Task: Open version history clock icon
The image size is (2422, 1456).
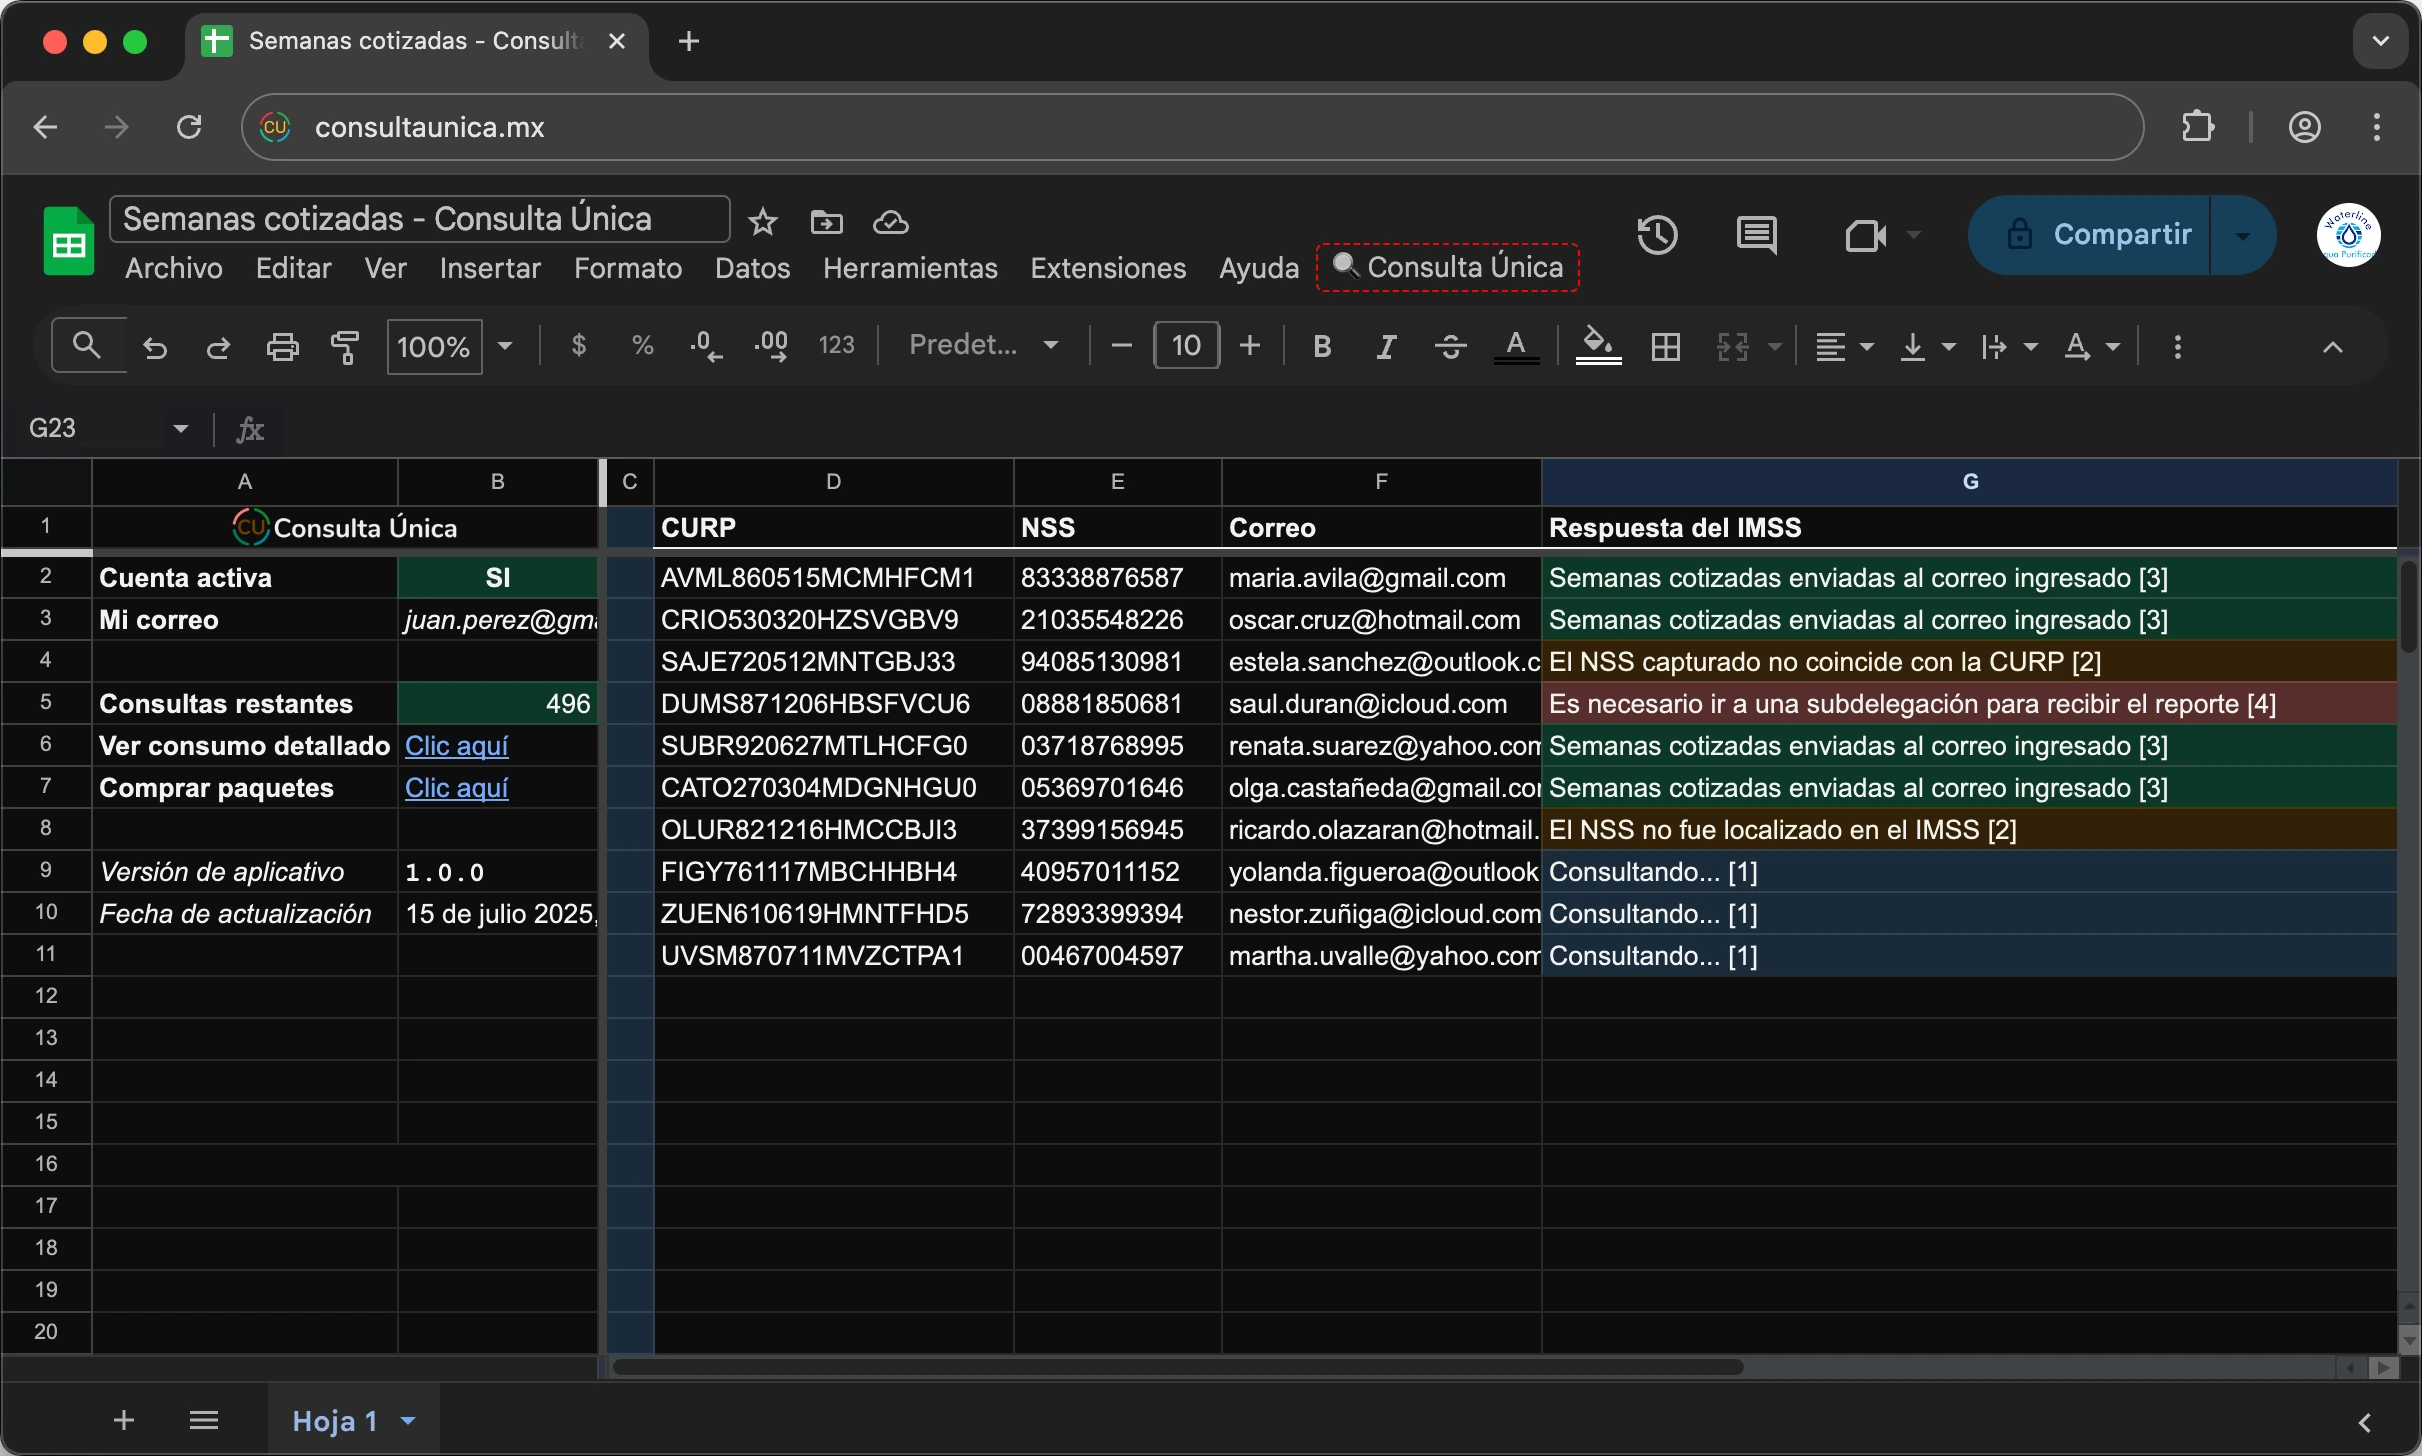Action: (1657, 235)
